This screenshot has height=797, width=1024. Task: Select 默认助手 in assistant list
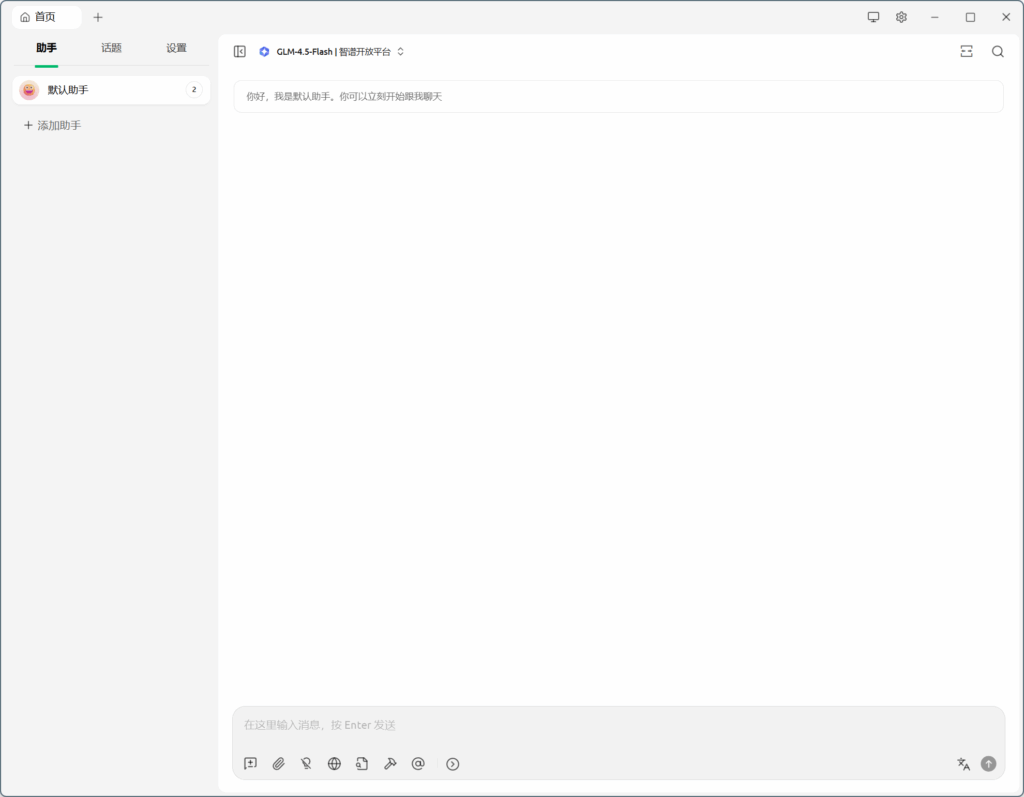[x=100, y=90]
